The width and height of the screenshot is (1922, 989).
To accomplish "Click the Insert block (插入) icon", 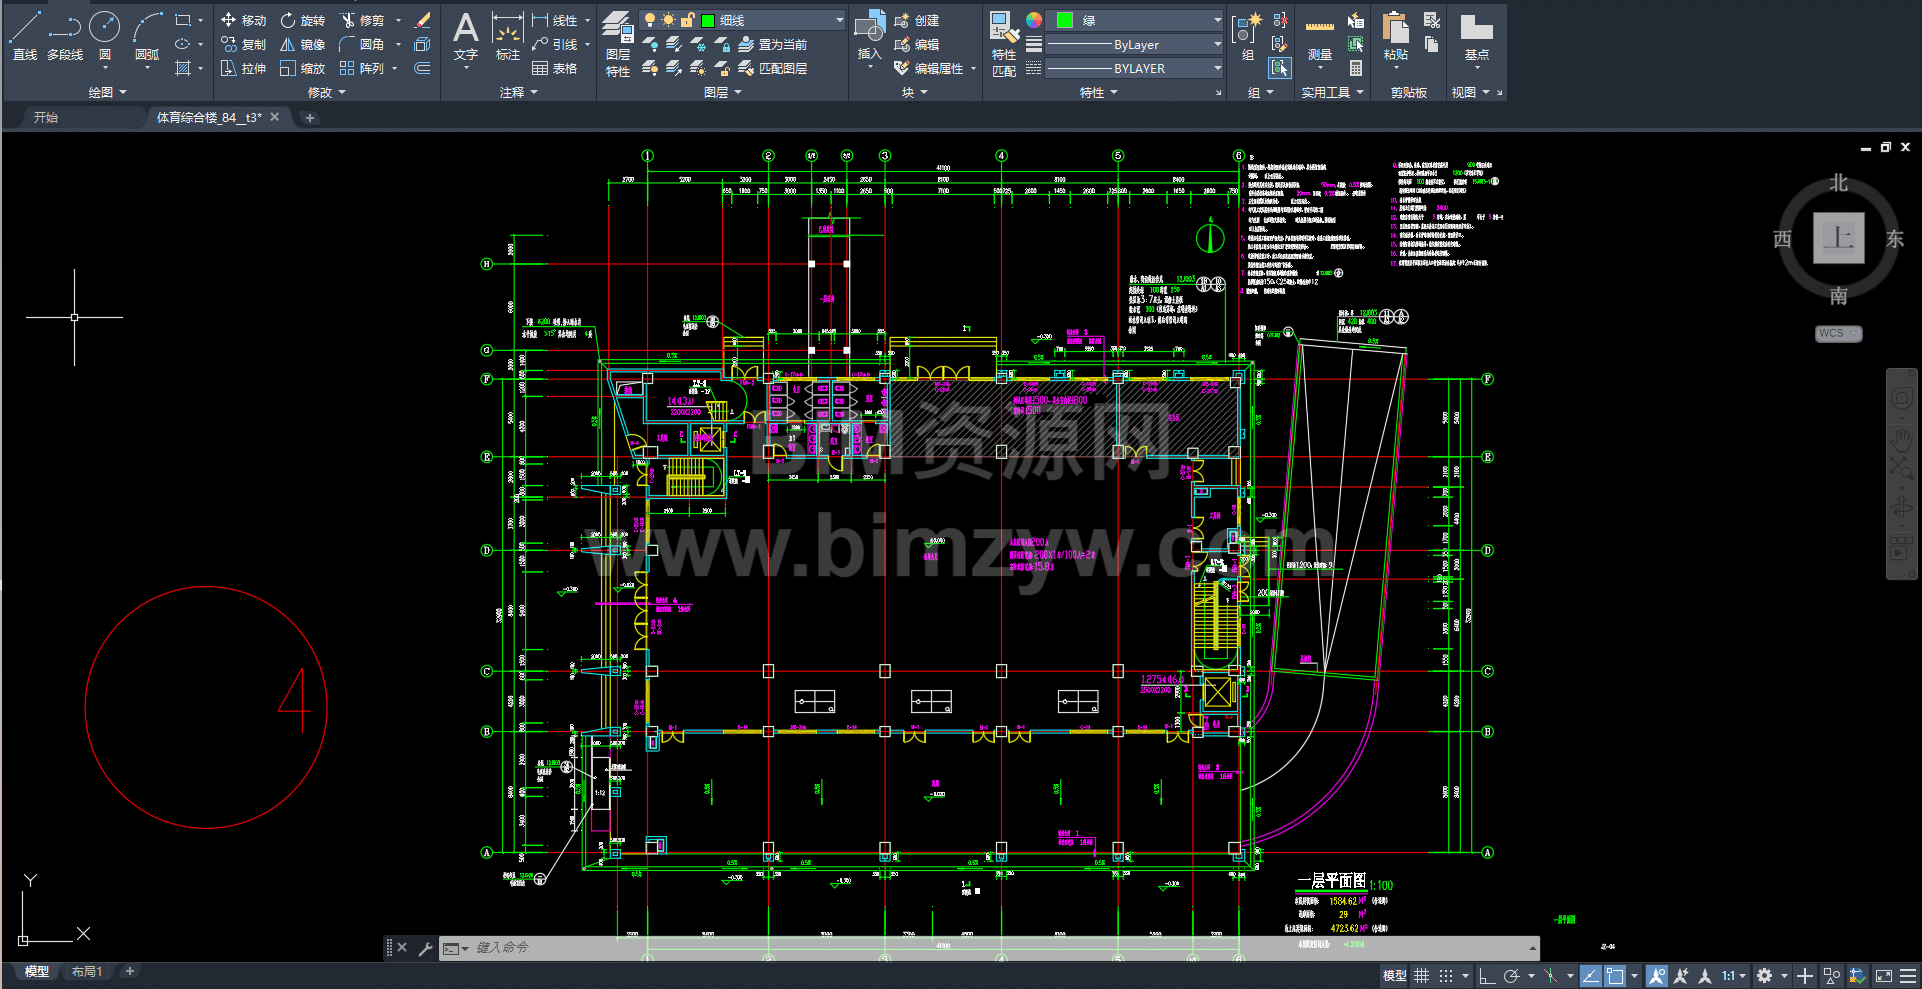I will coord(869,38).
